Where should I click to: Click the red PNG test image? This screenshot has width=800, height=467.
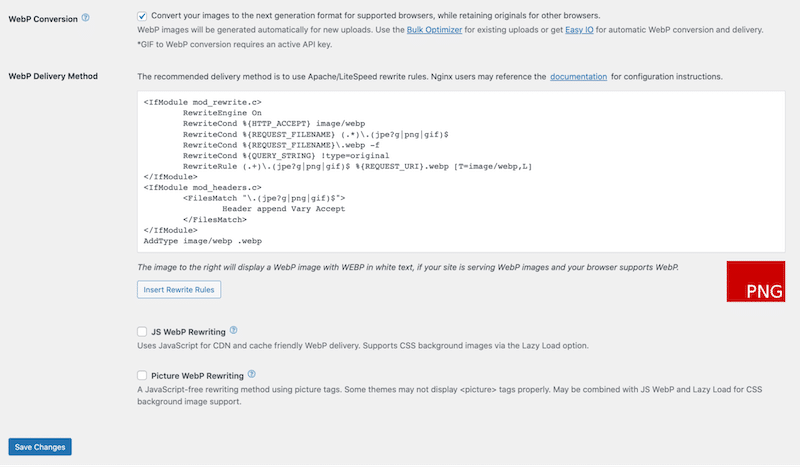pyautogui.click(x=755, y=282)
